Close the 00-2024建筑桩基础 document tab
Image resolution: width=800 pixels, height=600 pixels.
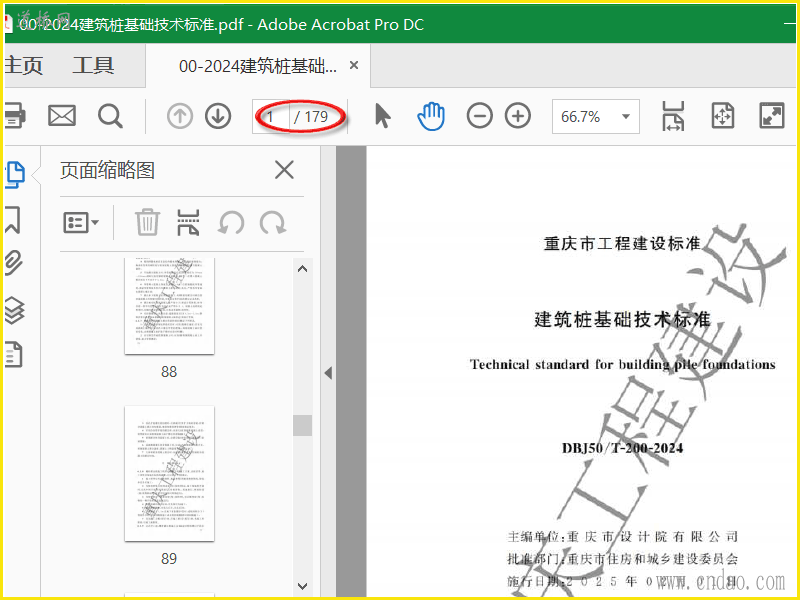click(x=354, y=65)
